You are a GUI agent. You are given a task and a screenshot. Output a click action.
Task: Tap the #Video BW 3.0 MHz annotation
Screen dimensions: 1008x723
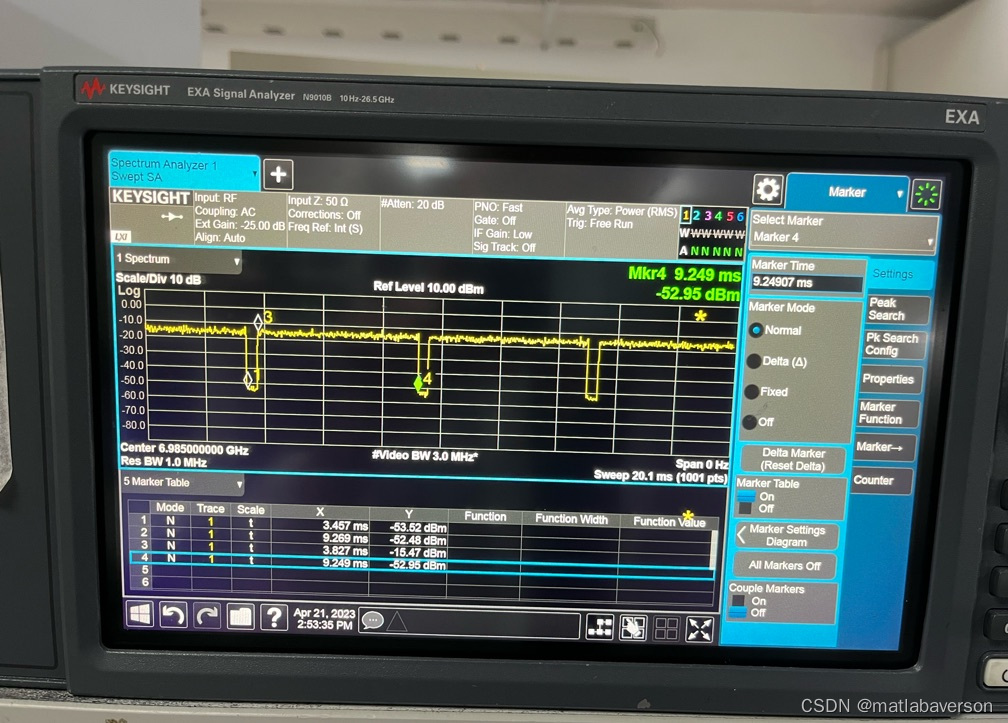pos(425,456)
